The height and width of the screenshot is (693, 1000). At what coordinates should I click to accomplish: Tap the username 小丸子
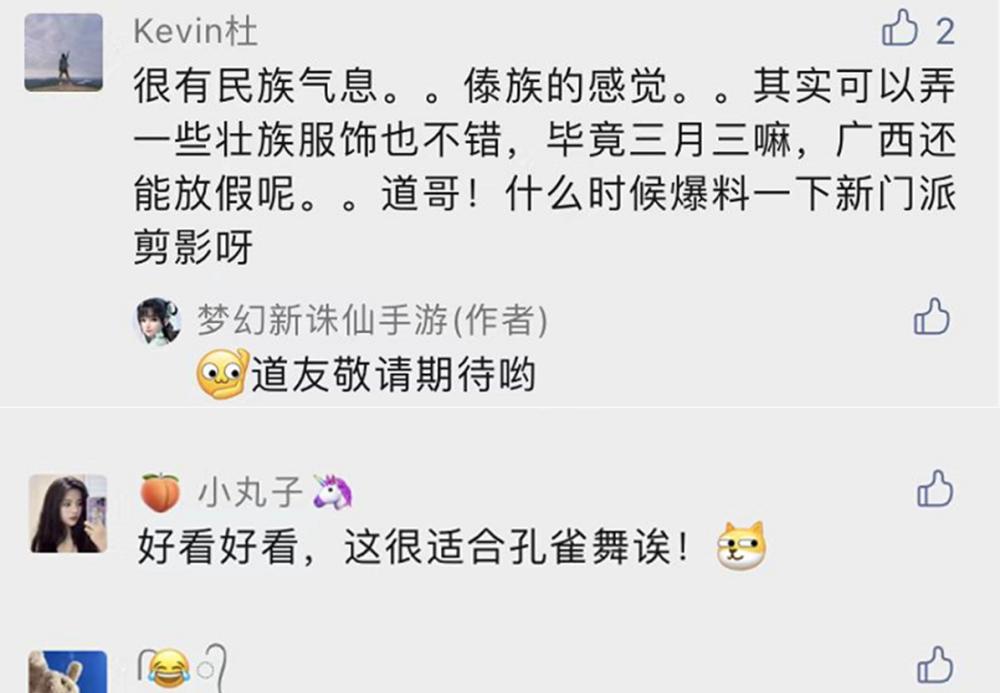pyautogui.click(x=250, y=492)
